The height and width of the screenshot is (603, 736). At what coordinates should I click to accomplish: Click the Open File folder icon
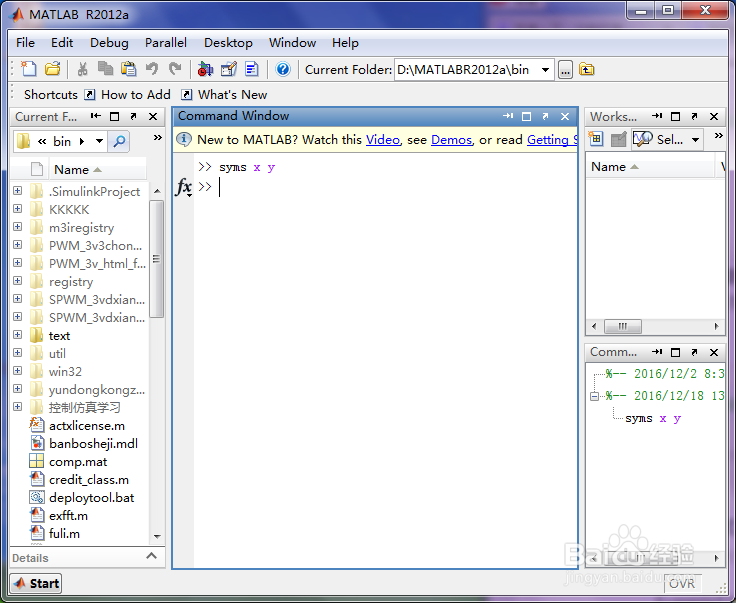tap(53, 69)
